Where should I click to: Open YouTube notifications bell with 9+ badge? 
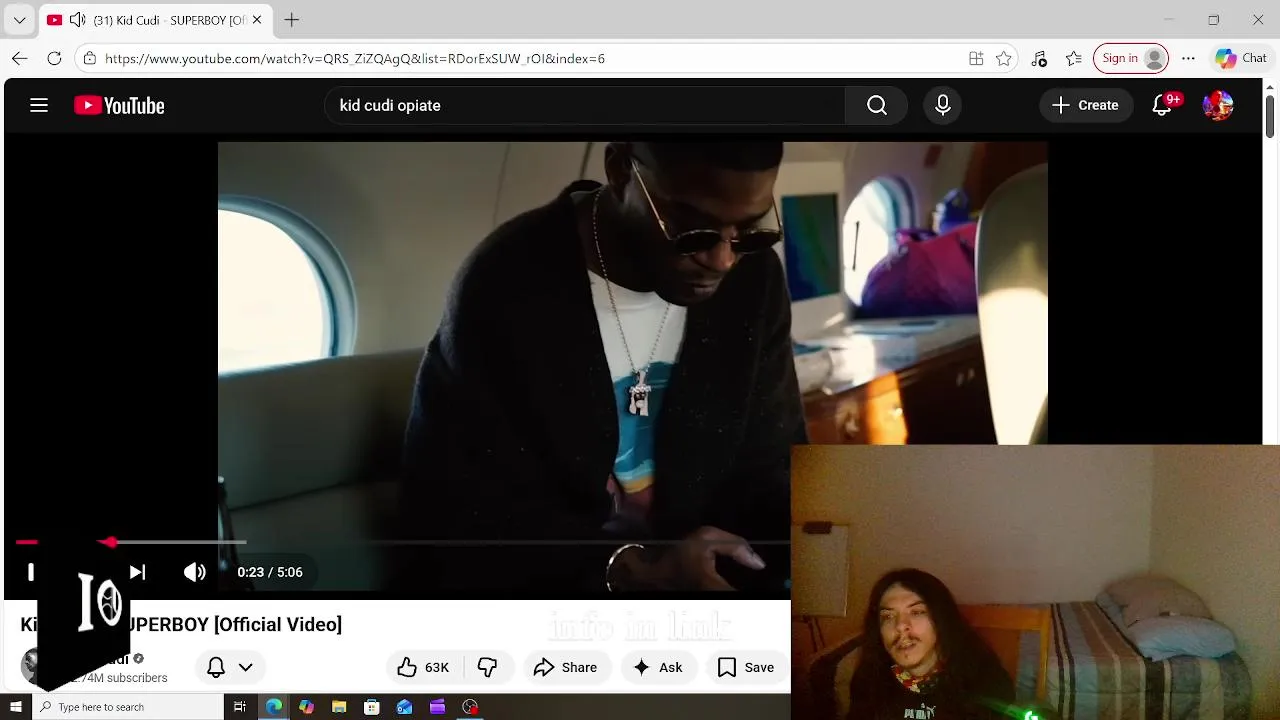pyautogui.click(x=1163, y=105)
